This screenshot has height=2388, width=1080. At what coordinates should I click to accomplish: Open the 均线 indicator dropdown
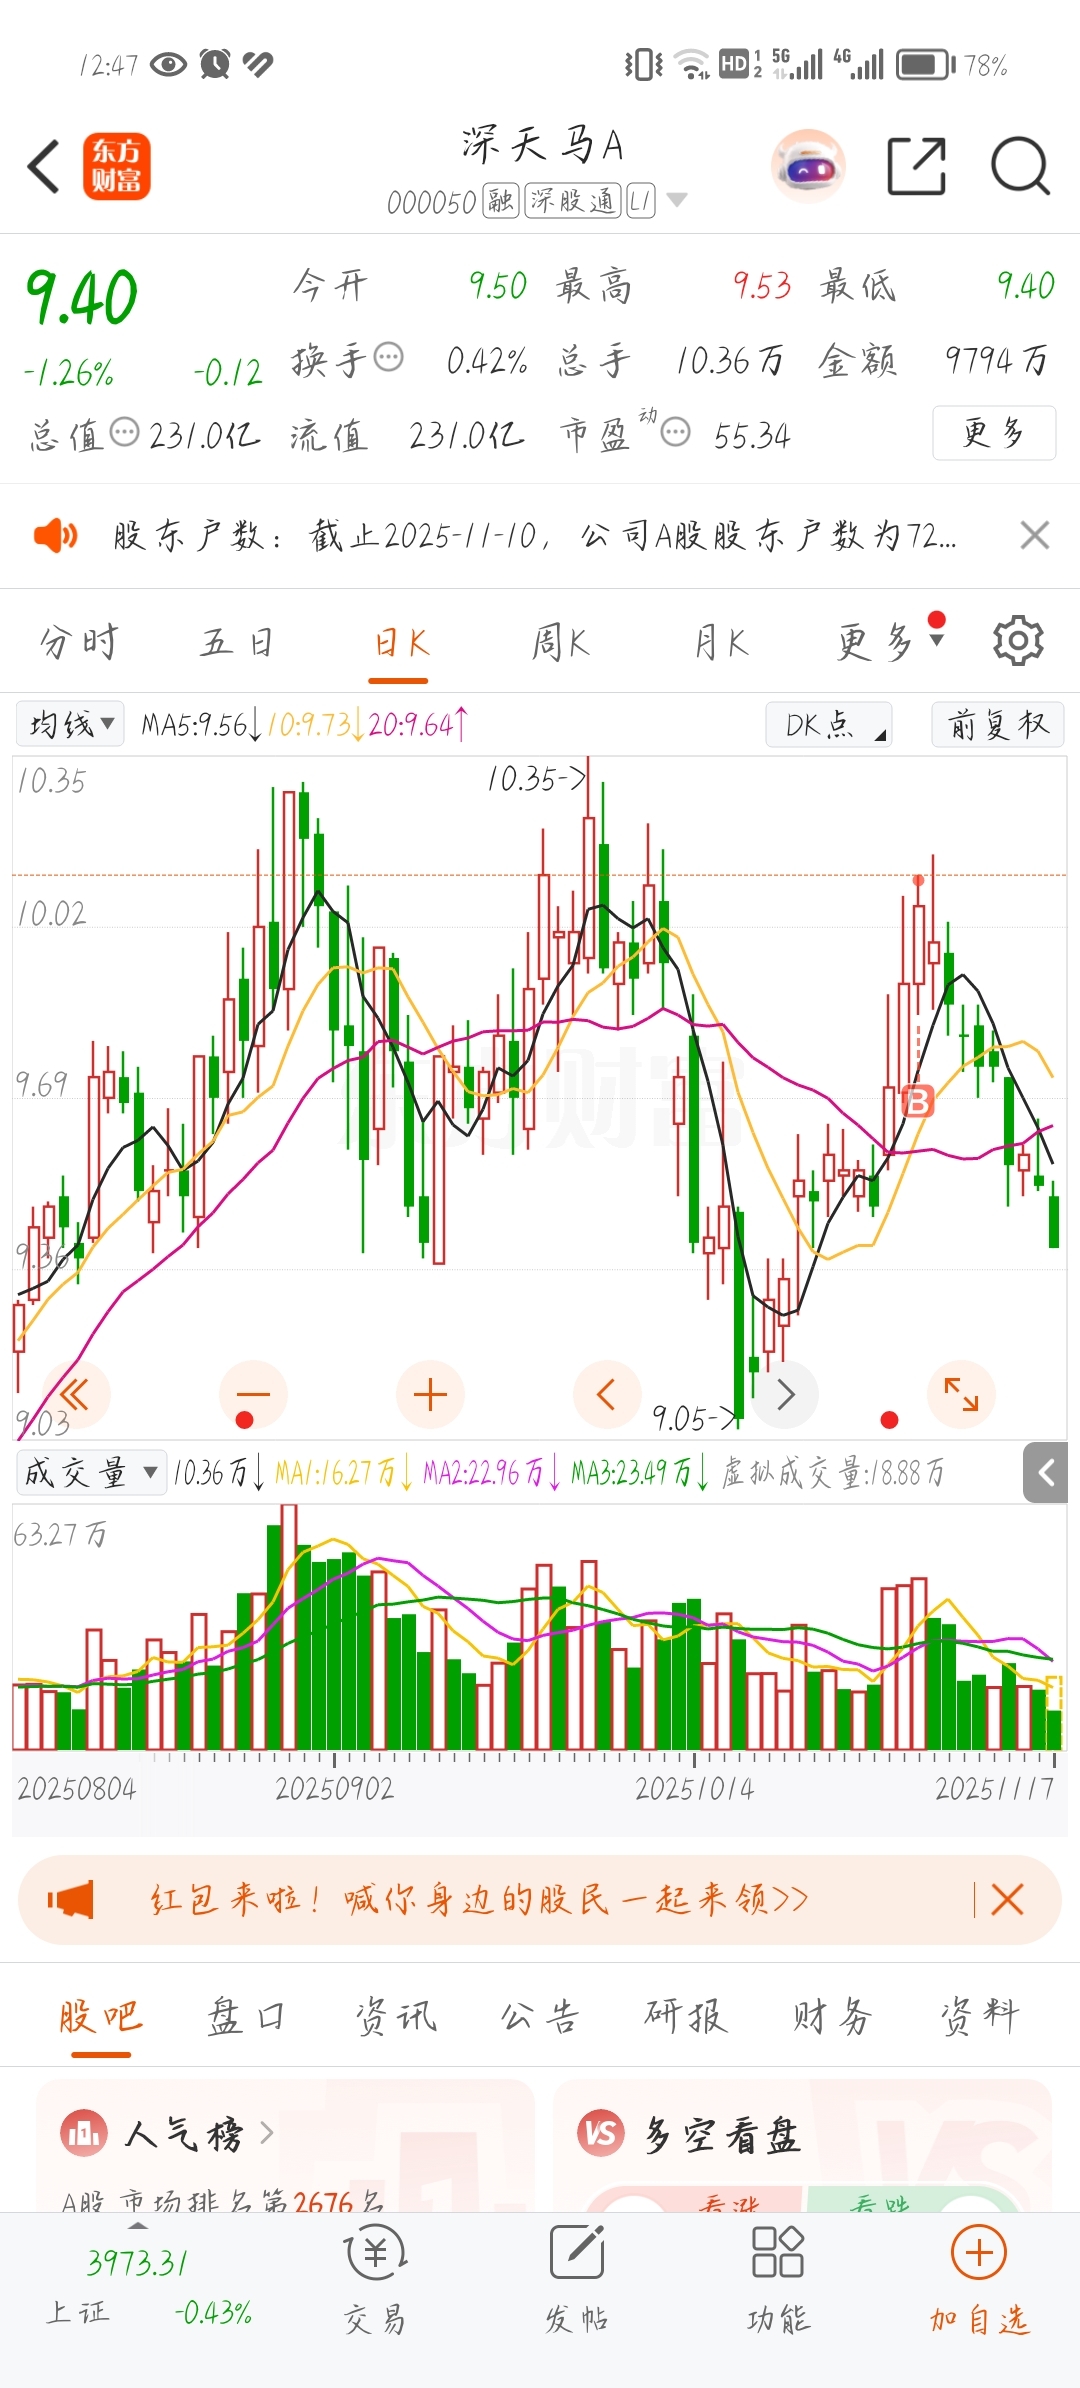click(70, 724)
